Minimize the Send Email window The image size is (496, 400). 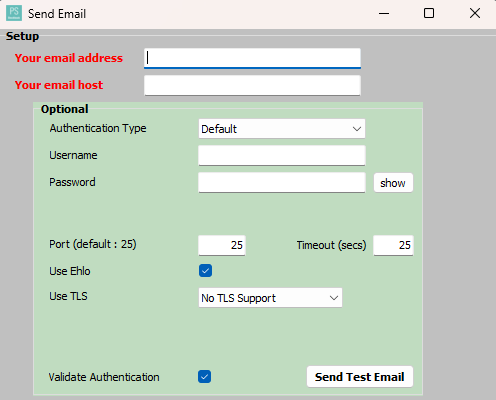coord(384,13)
